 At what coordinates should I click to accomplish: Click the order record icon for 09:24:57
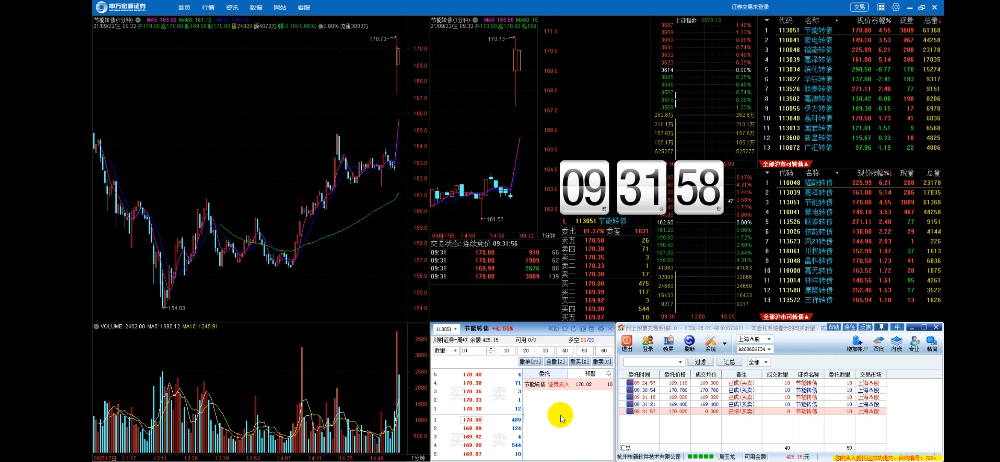(630, 383)
